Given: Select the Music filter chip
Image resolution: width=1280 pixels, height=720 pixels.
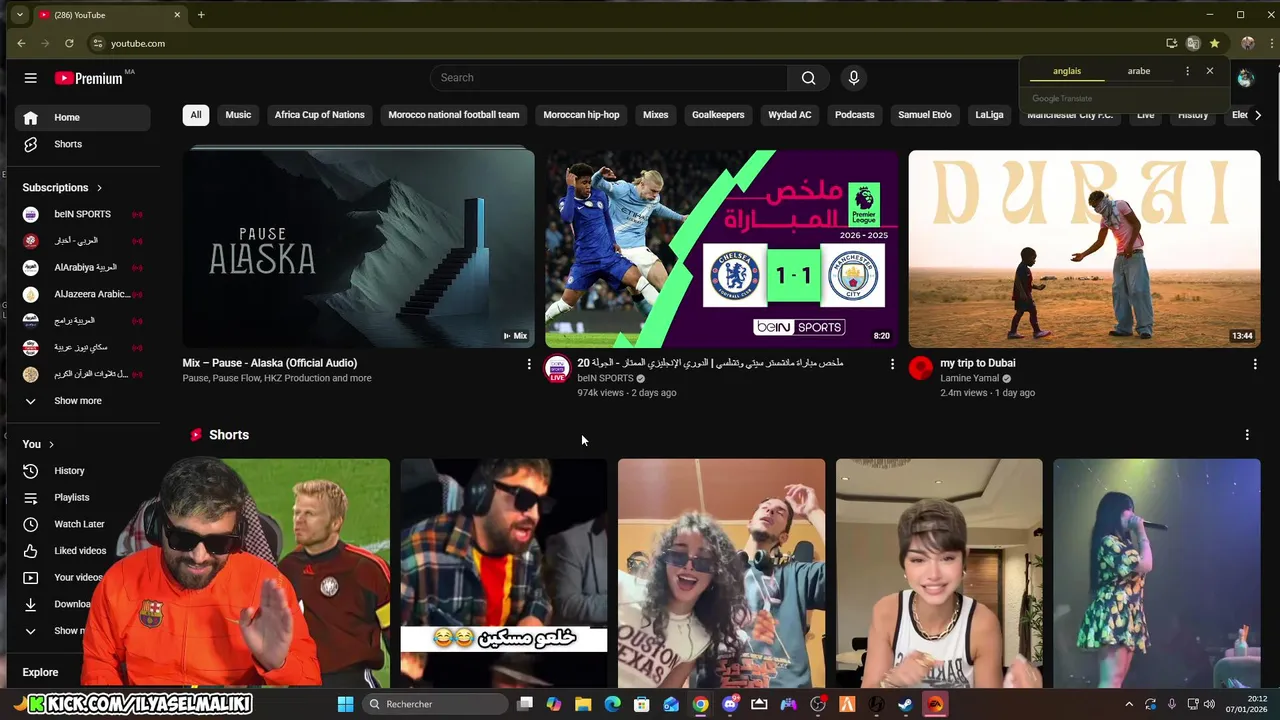Looking at the screenshot, I should [238, 115].
